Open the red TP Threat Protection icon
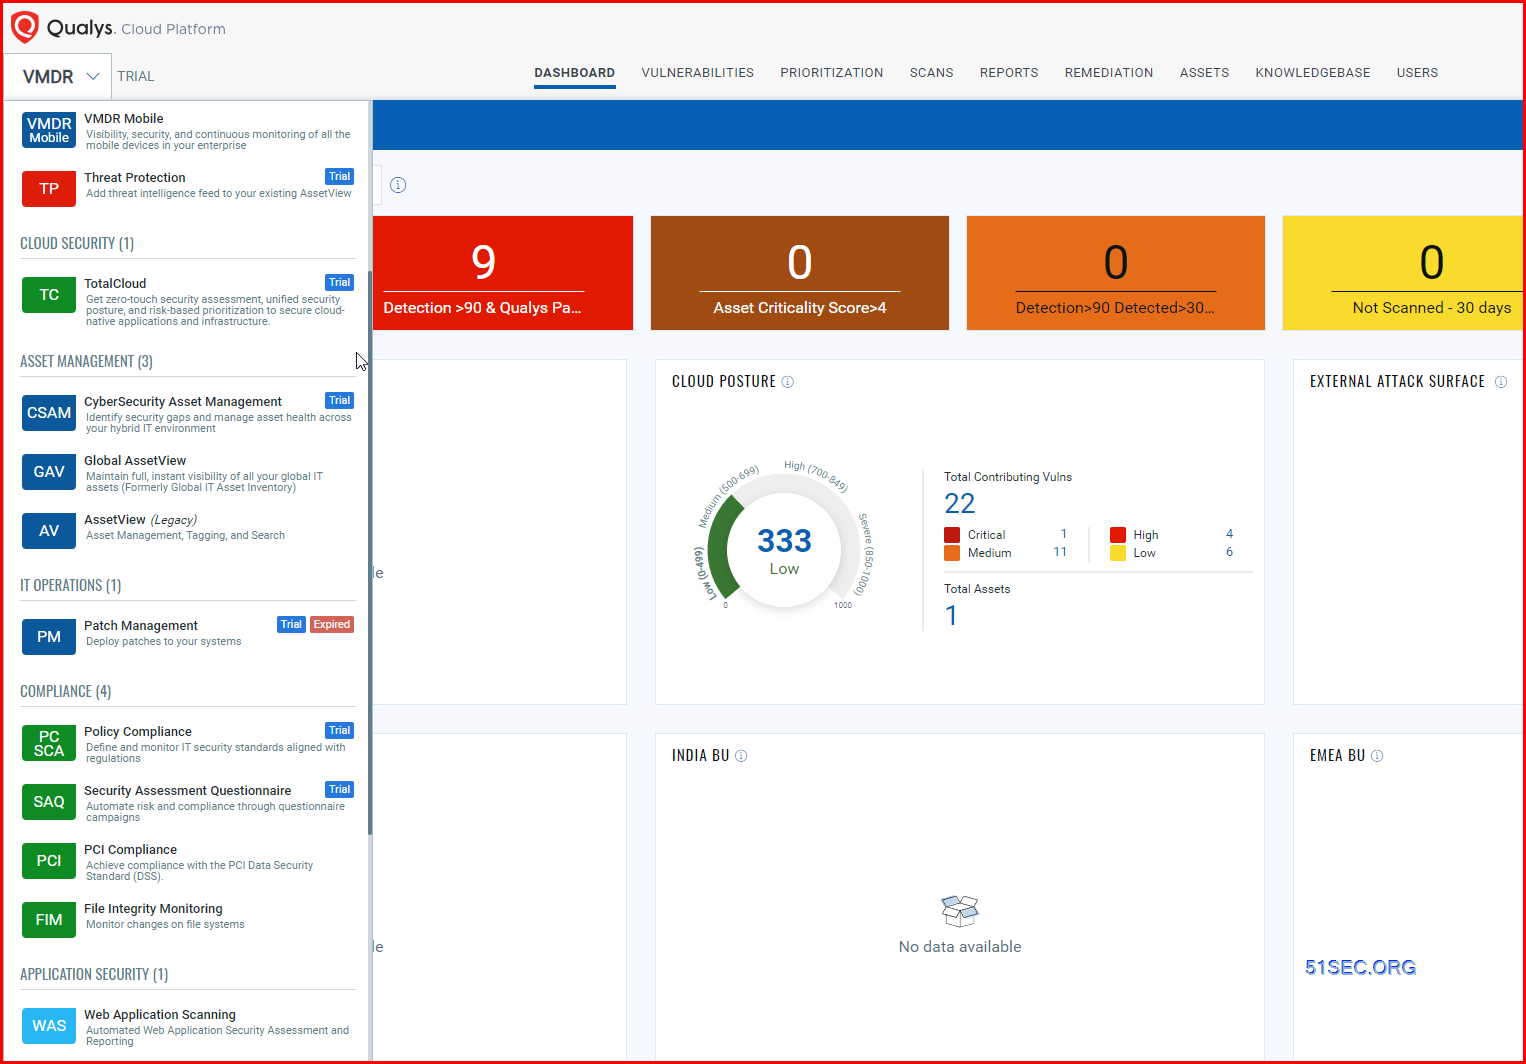1526x1064 pixels. (49, 188)
